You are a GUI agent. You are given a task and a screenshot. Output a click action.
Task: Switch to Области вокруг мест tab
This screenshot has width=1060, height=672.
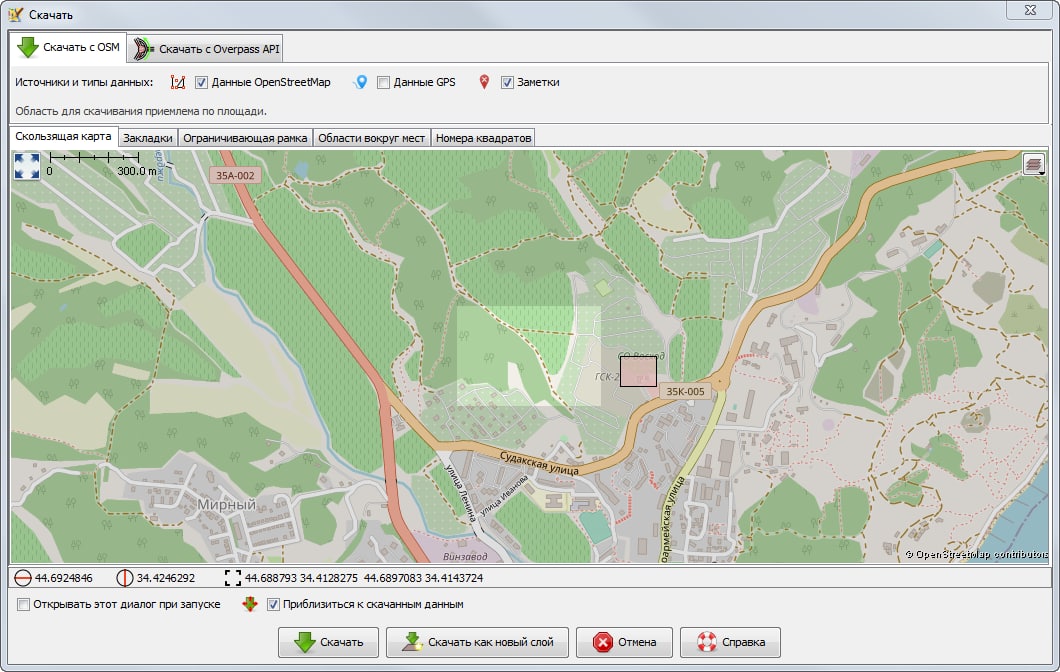pos(371,138)
